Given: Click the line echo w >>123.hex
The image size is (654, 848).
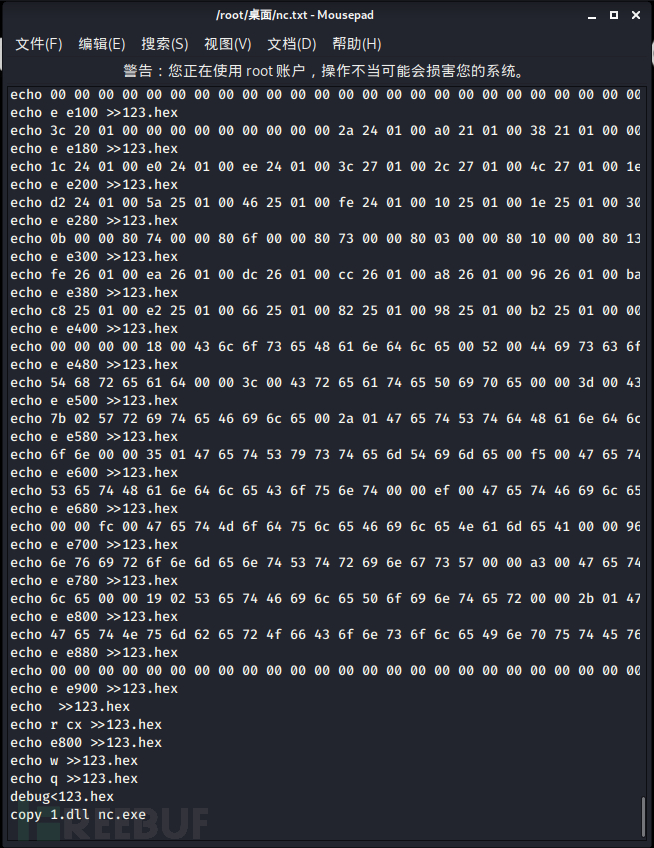Looking at the screenshot, I should pyautogui.click(x=74, y=761).
